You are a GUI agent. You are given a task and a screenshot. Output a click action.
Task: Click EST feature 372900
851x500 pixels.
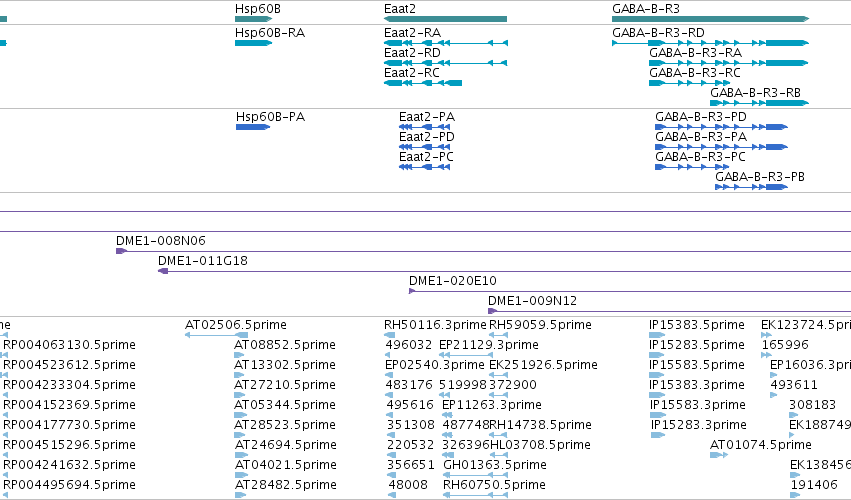[513, 385]
